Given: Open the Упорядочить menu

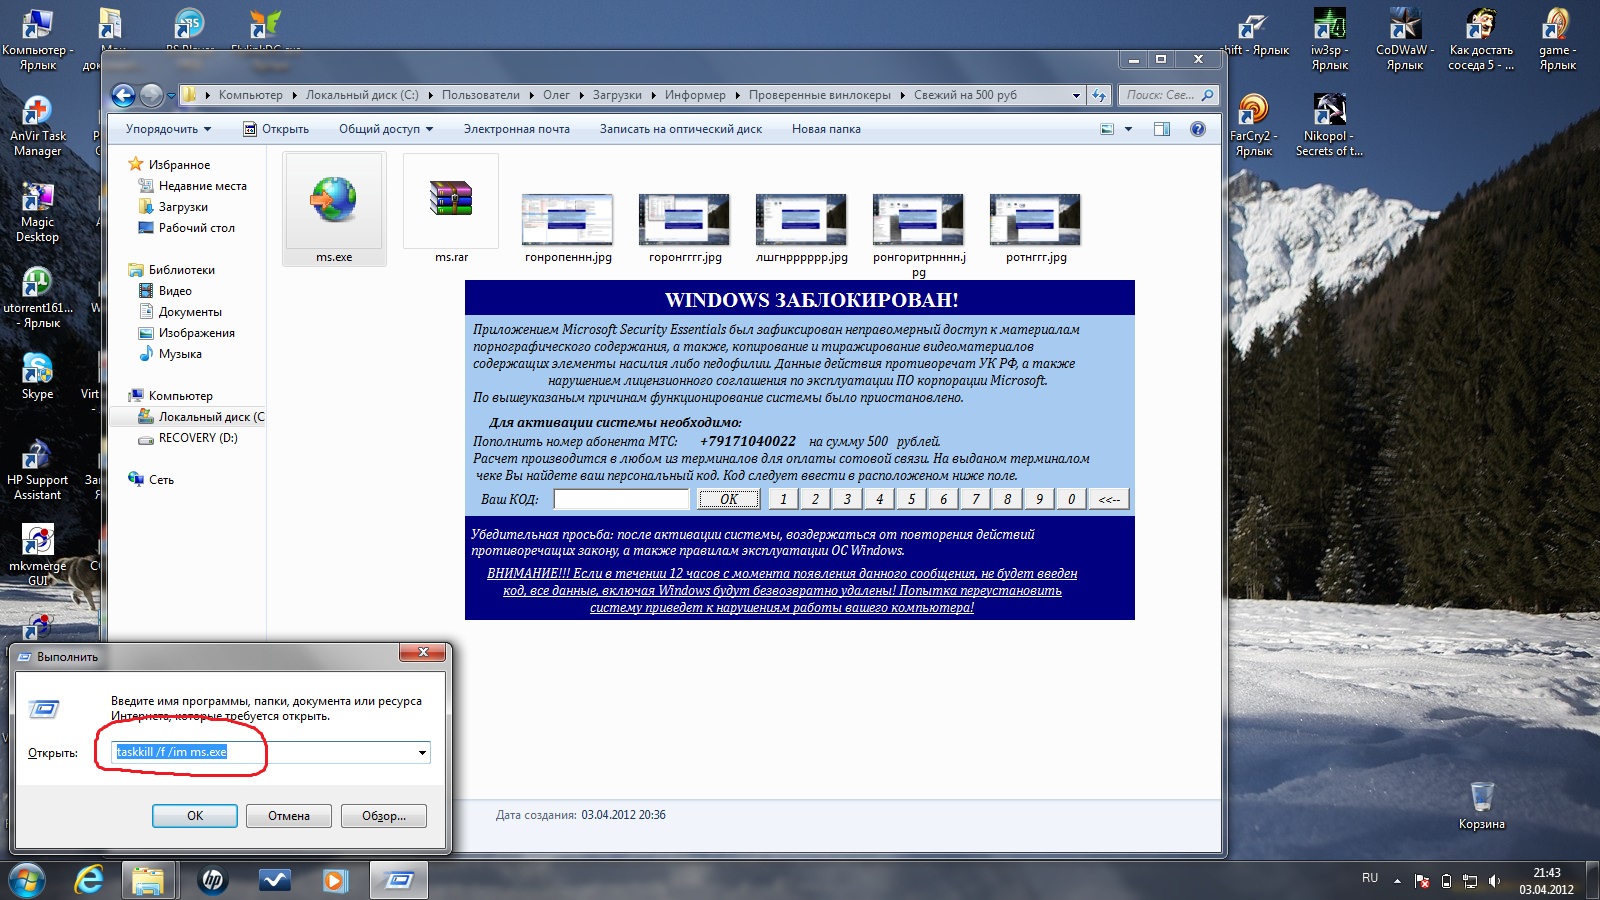Looking at the screenshot, I should (x=168, y=129).
